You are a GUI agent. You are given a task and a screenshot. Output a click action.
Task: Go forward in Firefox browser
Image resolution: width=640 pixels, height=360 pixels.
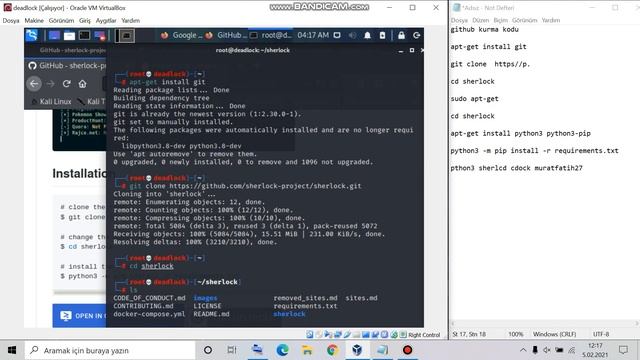[x=50, y=84]
